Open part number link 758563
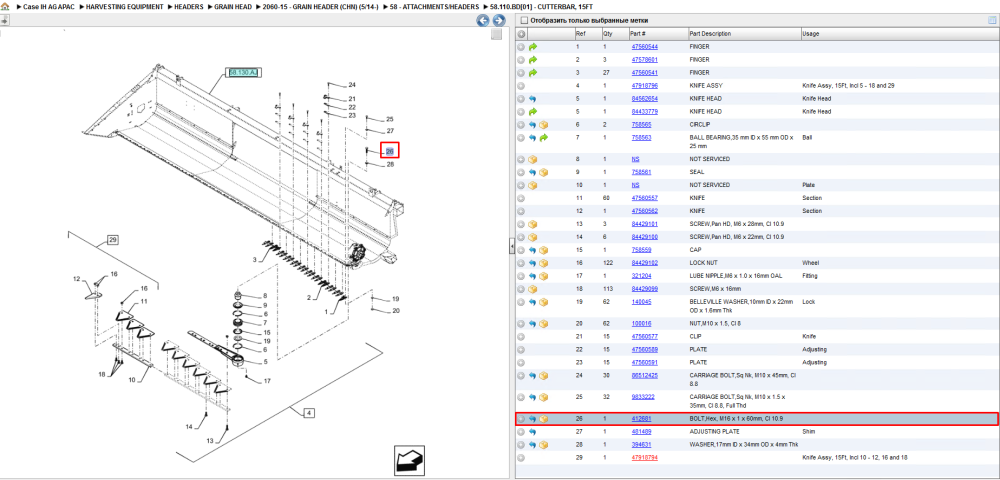Image resolution: width=1000 pixels, height=480 pixels. click(x=641, y=138)
